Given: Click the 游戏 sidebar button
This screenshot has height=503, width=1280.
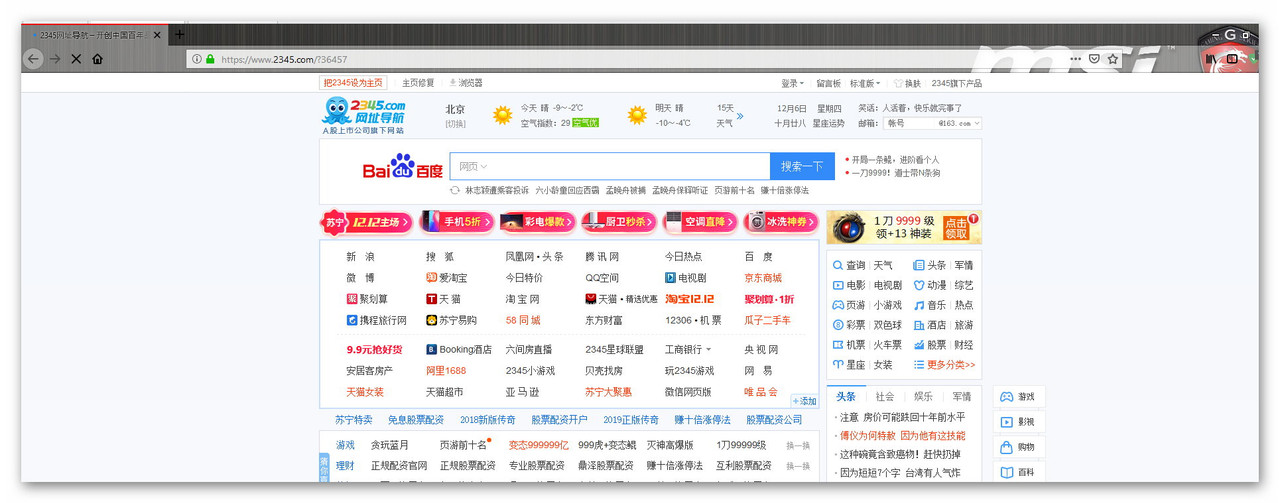Looking at the screenshot, I should pos(1018,397).
